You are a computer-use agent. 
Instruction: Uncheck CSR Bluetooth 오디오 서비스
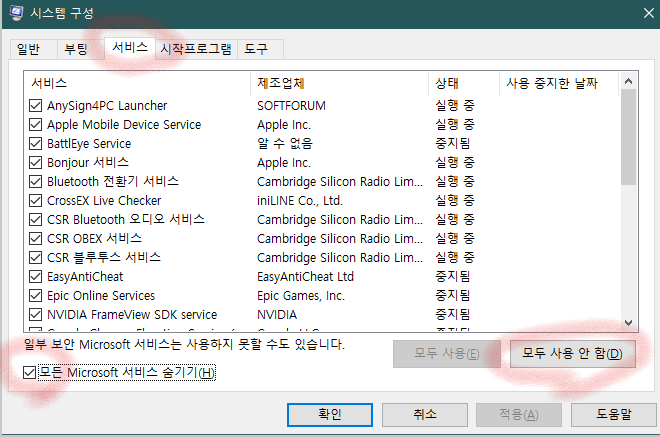[35, 219]
